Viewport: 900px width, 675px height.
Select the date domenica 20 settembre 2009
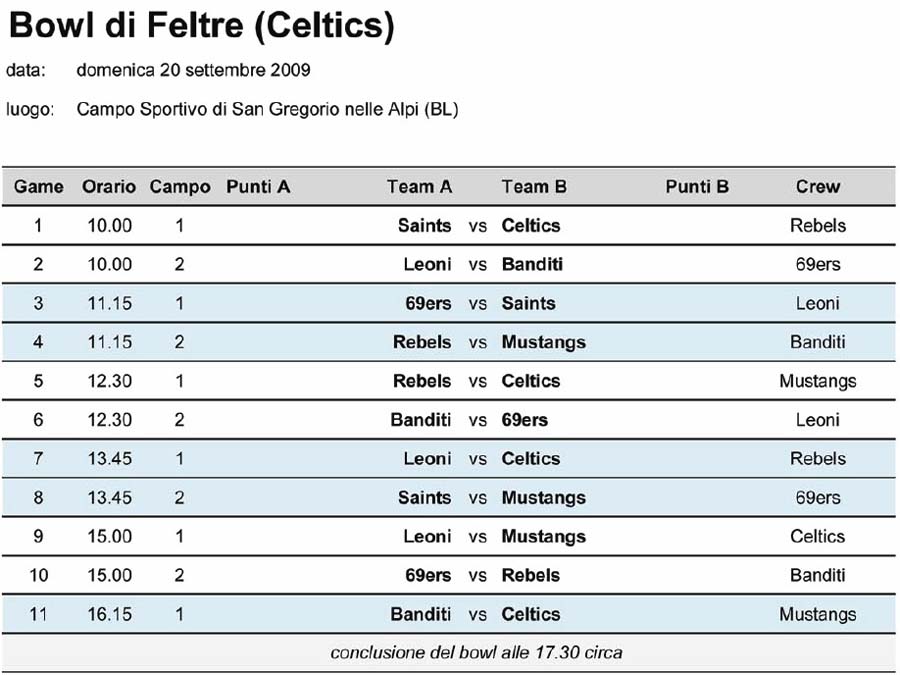(193, 70)
